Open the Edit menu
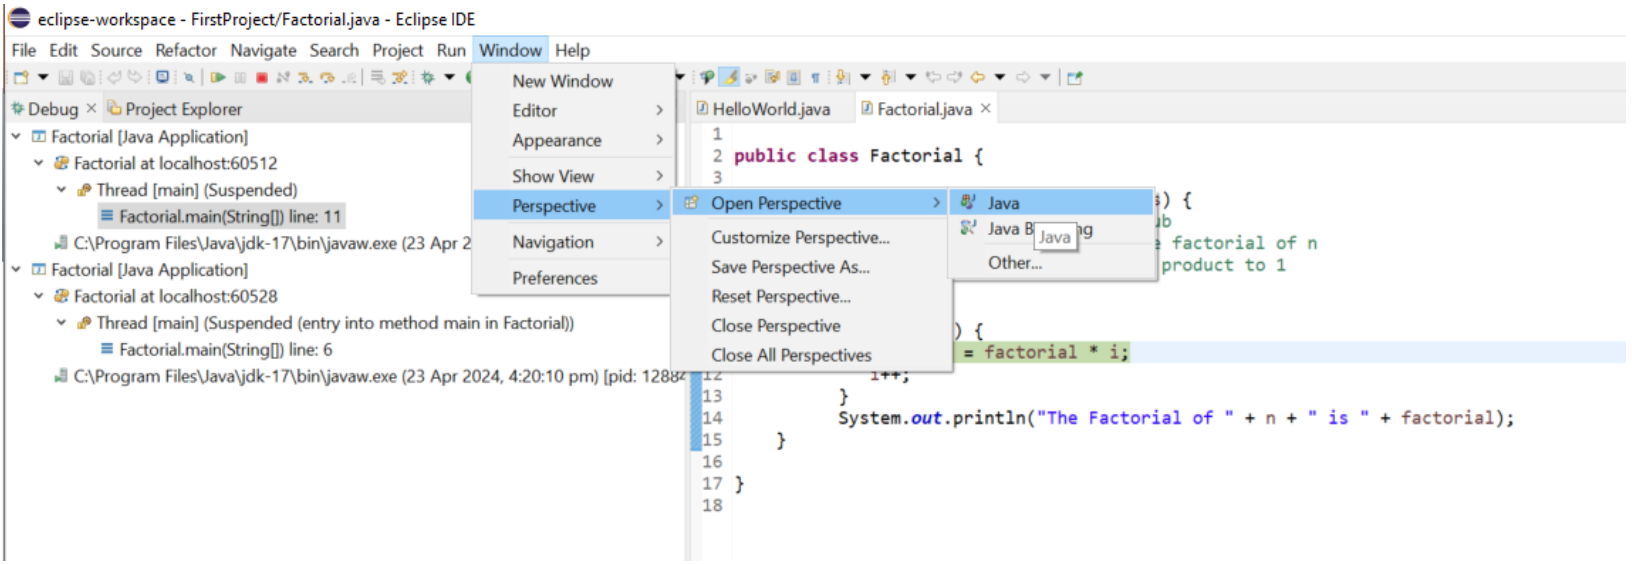Screen dimensions: 1632x564 click(63, 50)
